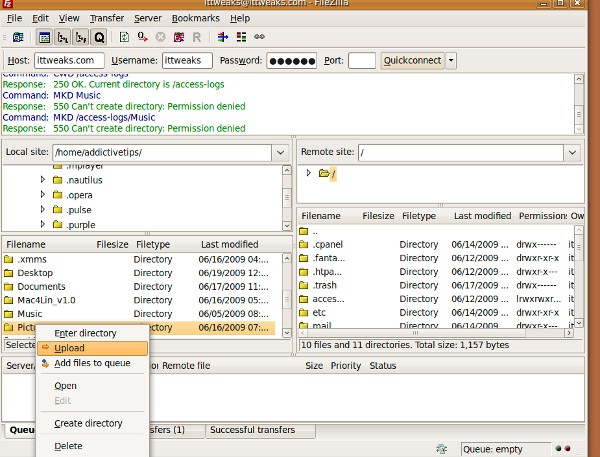The height and width of the screenshot is (457, 600).
Task: Sort remote list by Permission column
Action: [x=543, y=216]
